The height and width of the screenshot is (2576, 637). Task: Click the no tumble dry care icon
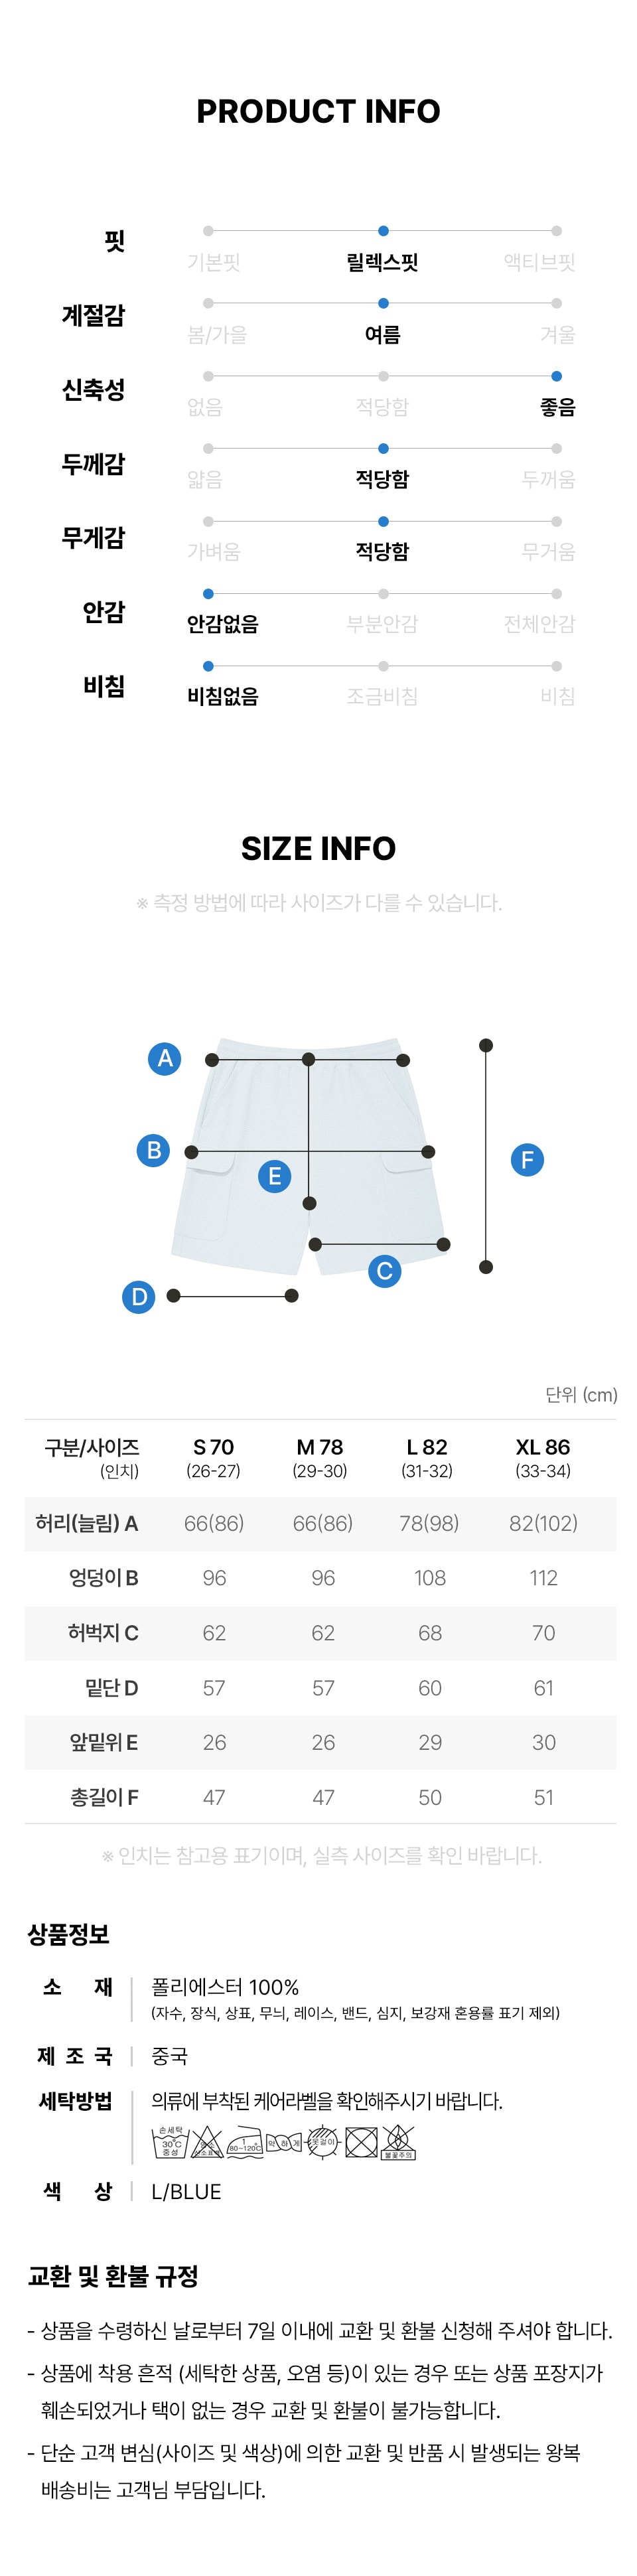pyautogui.click(x=361, y=2143)
